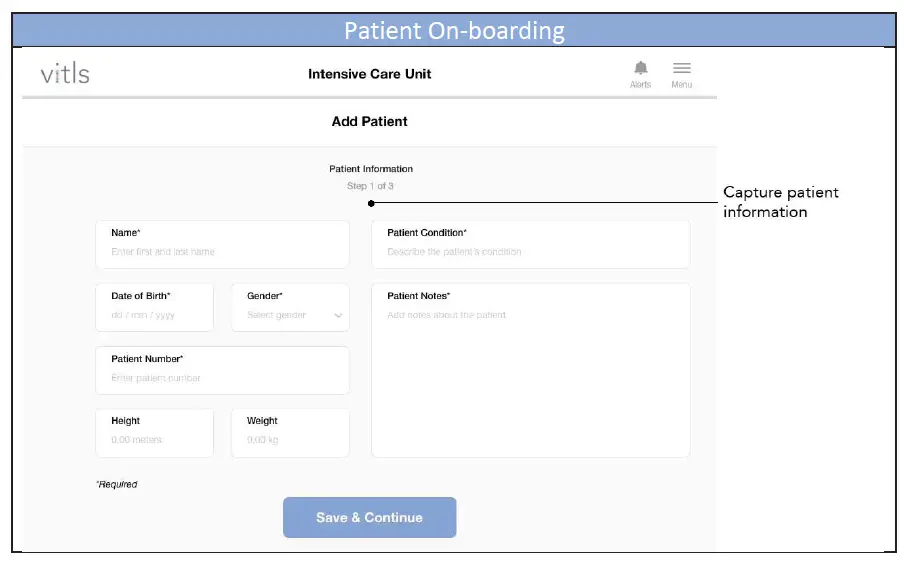Image resolution: width=904 pixels, height=564 pixels.
Task: Click the Step 1 of 3 indicator
Action: (371, 186)
